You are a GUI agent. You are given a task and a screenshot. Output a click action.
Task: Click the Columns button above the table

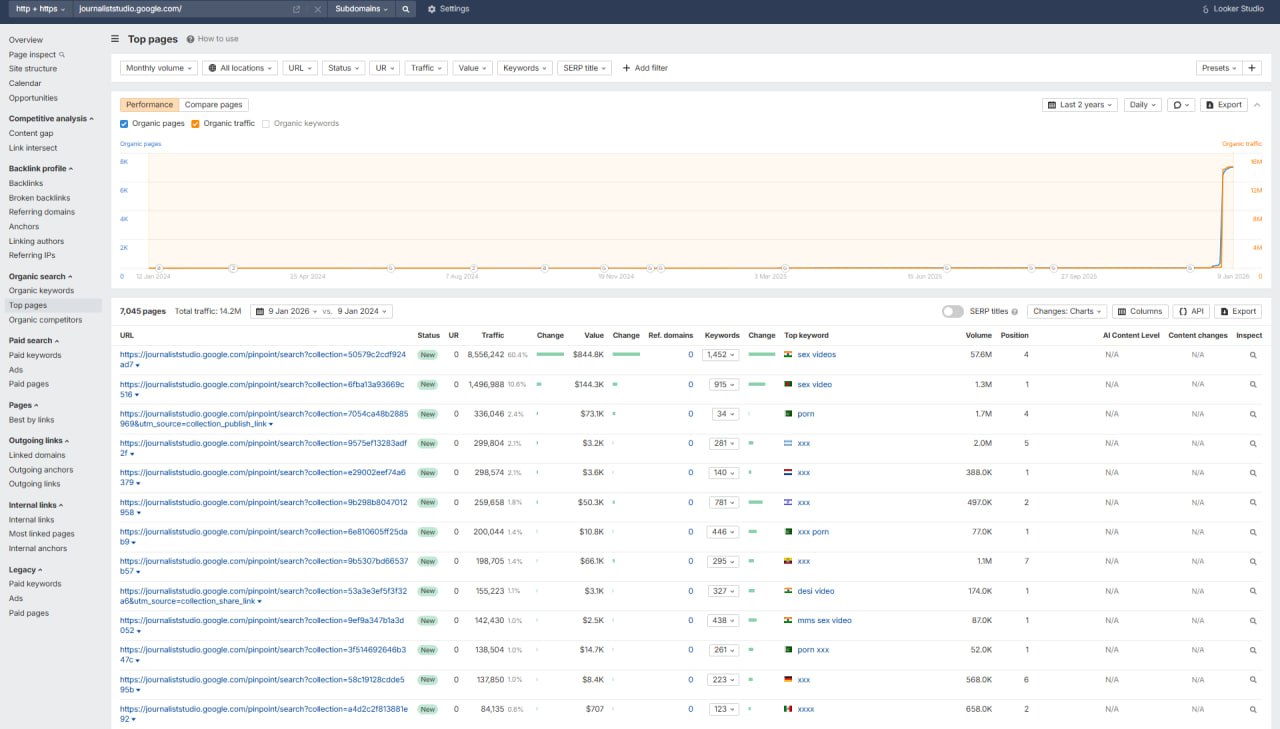click(x=1140, y=311)
